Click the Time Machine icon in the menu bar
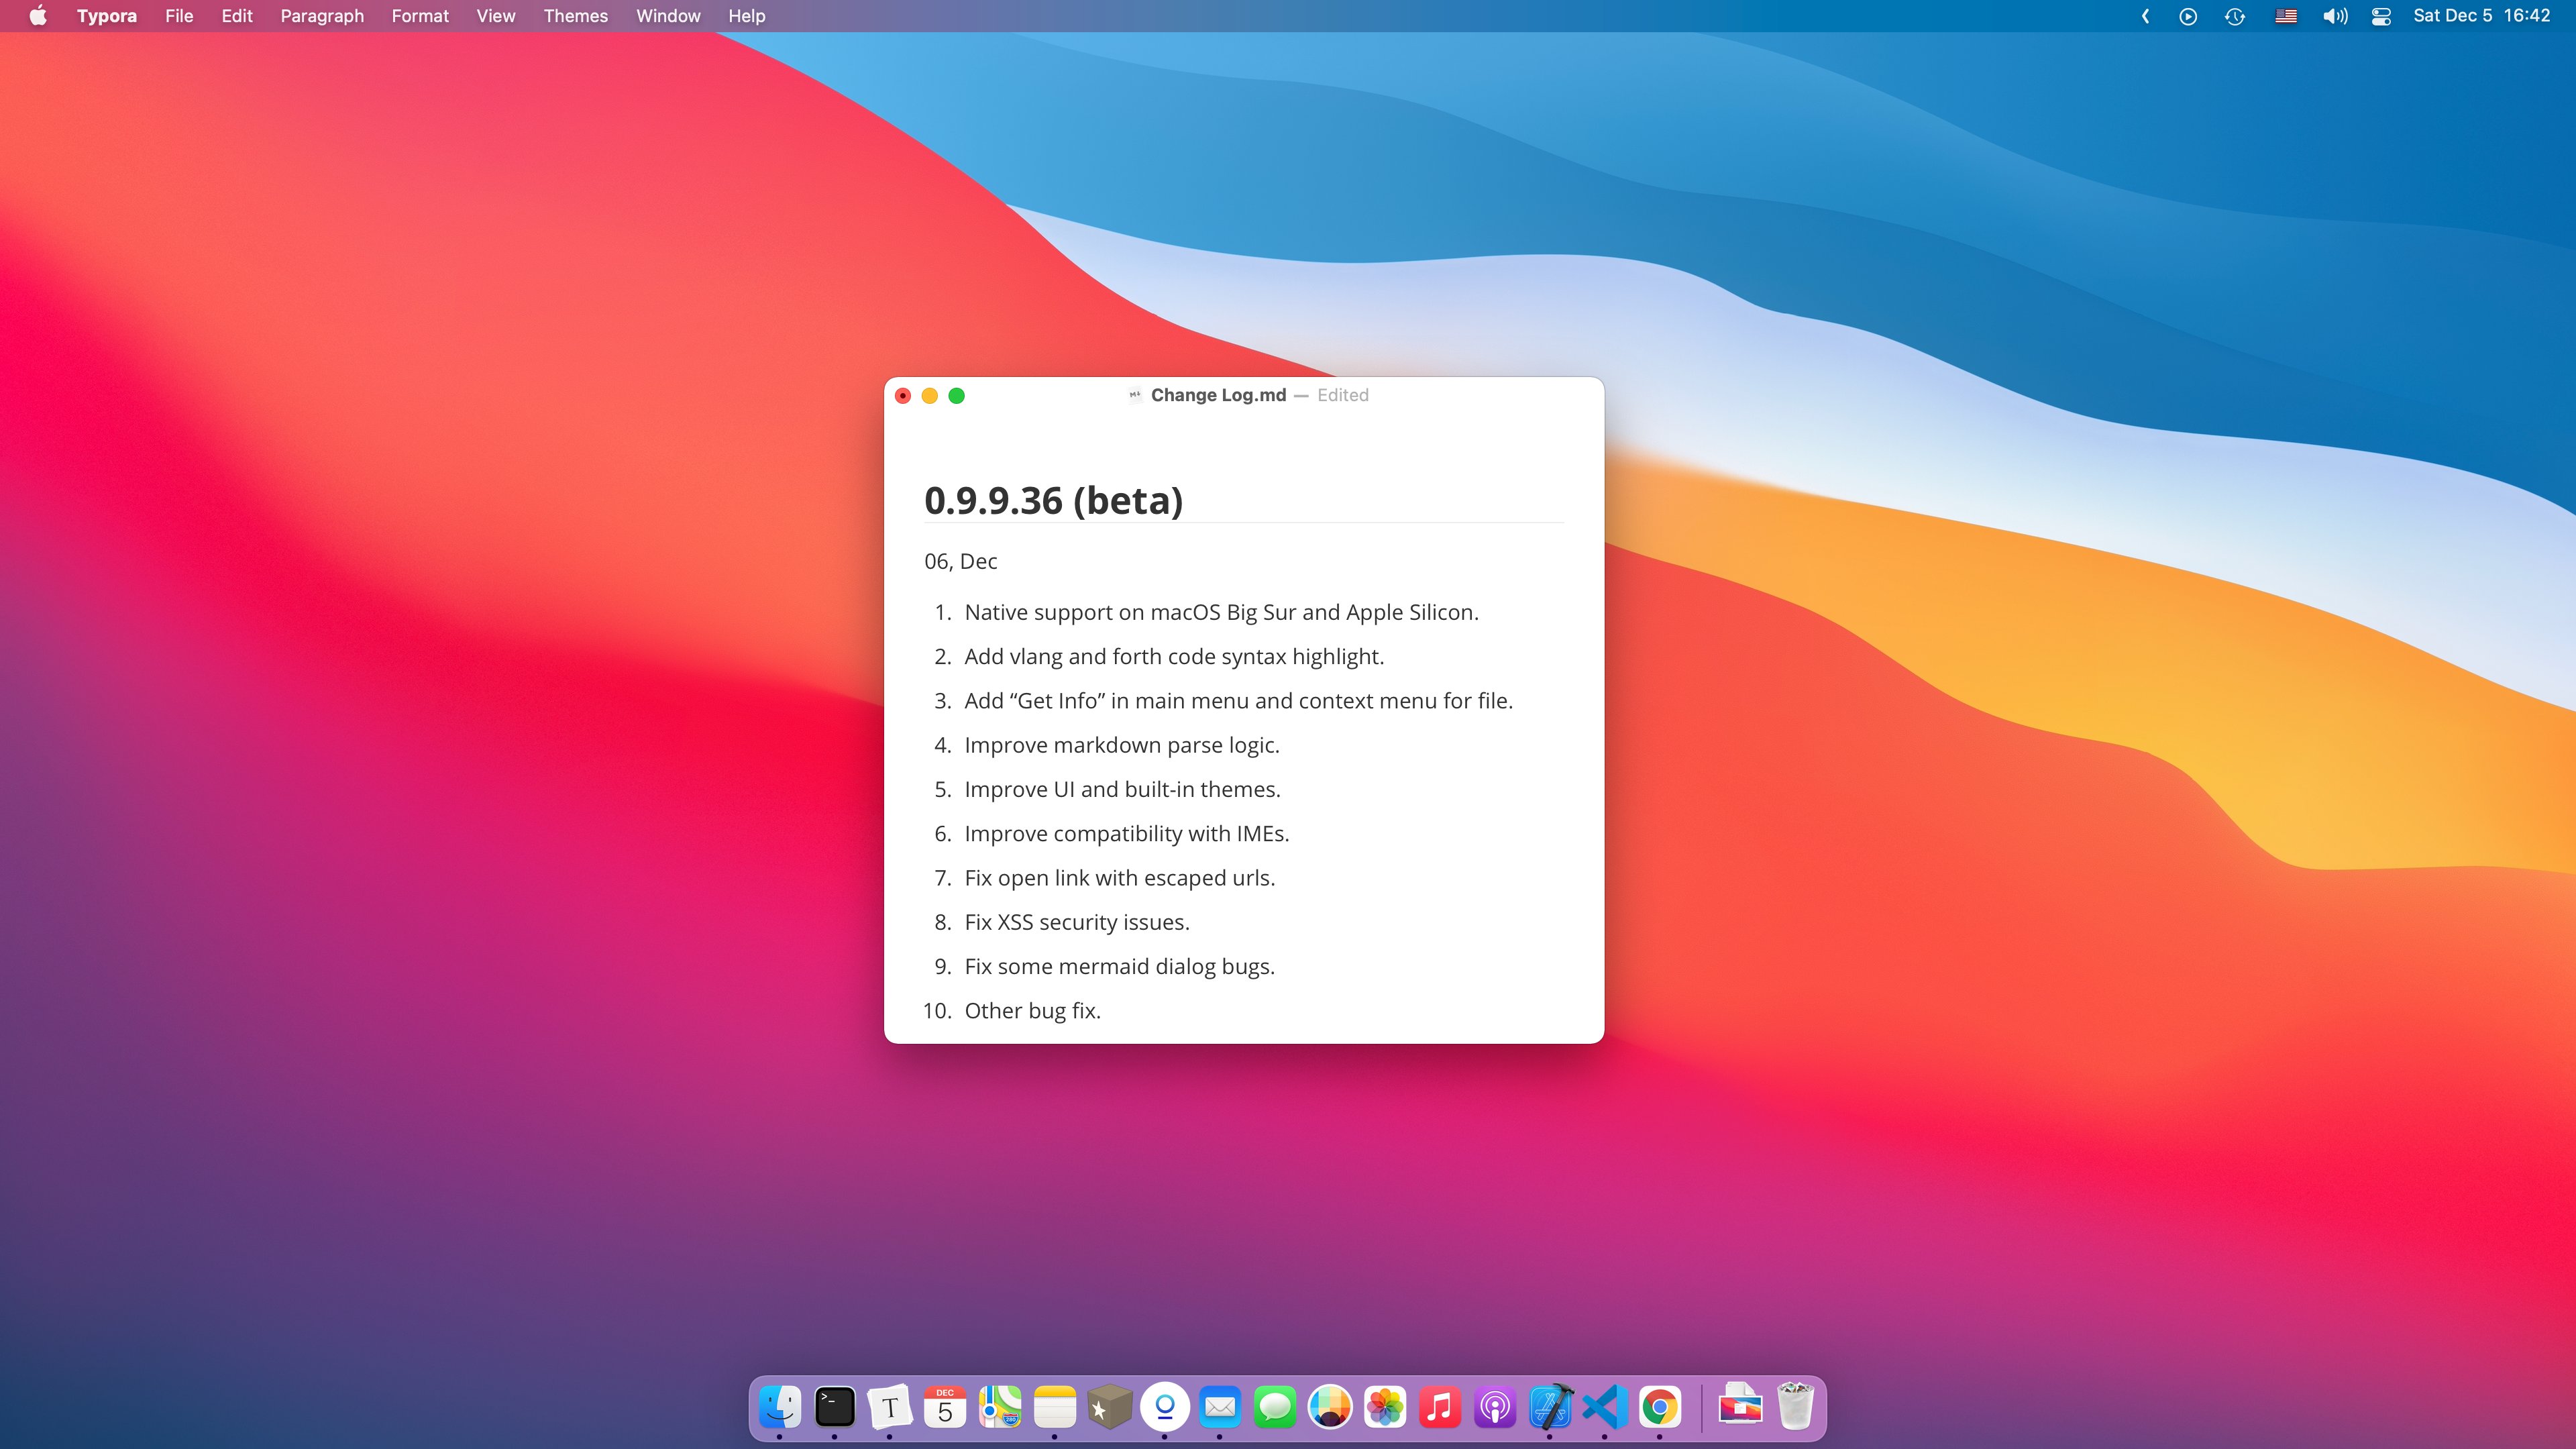Image resolution: width=2576 pixels, height=1449 pixels. (2234, 16)
